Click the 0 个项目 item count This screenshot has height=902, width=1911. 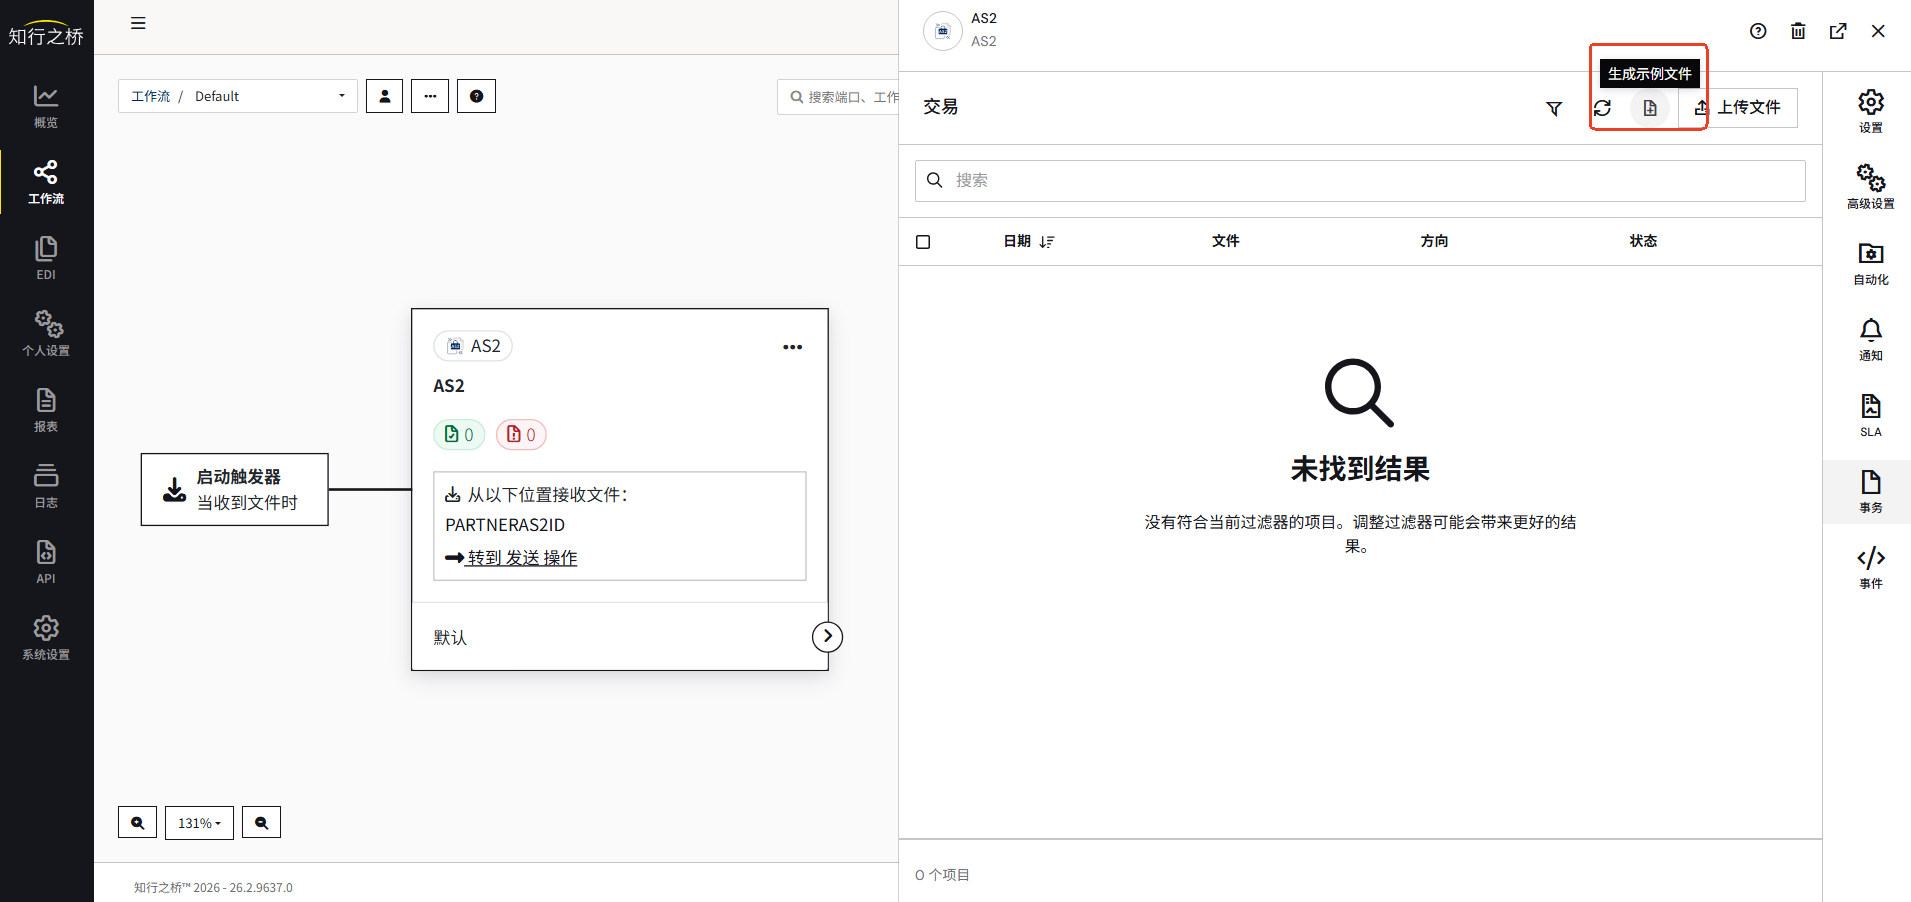[942, 875]
